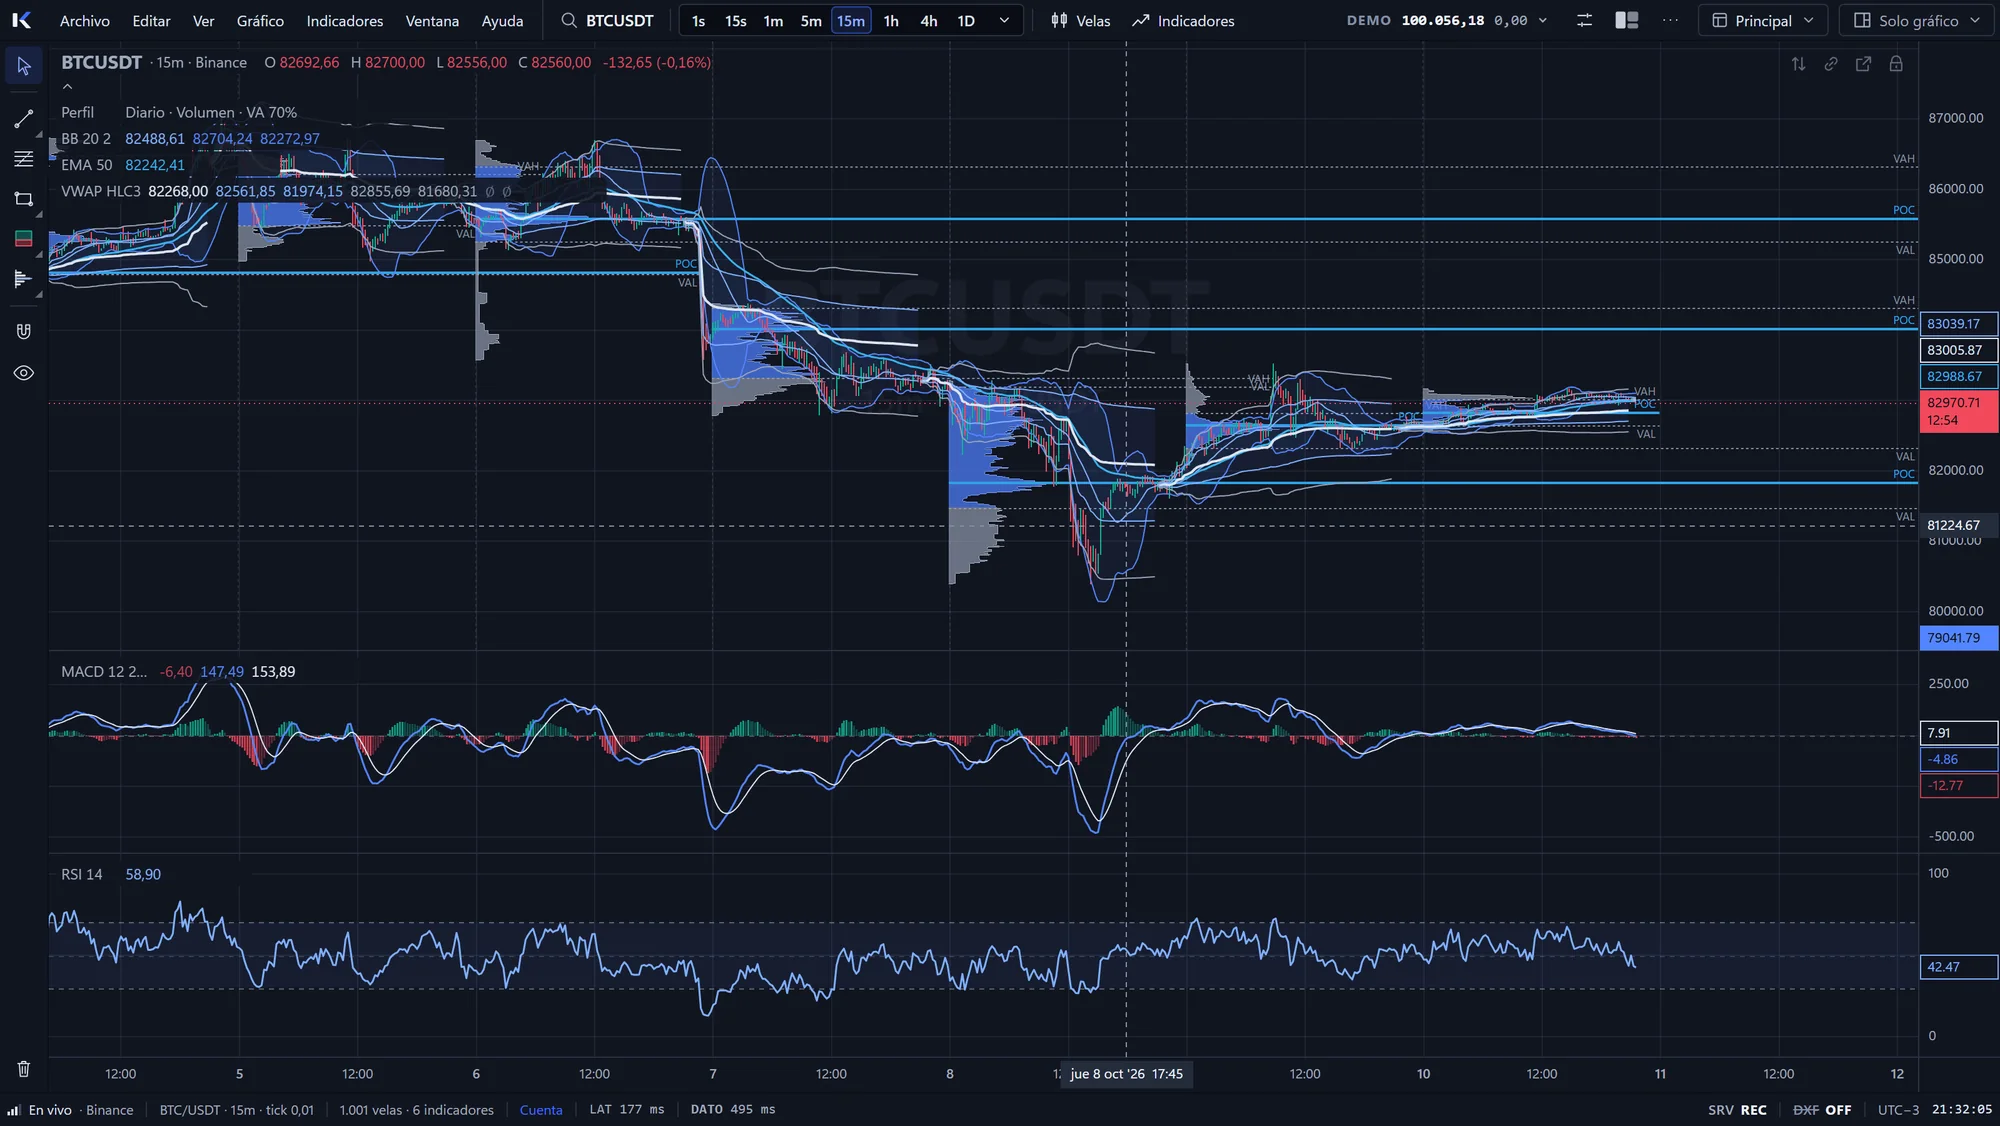Open the BTCUSDT symbol search
This screenshot has width=2000, height=1126.
coord(607,20)
